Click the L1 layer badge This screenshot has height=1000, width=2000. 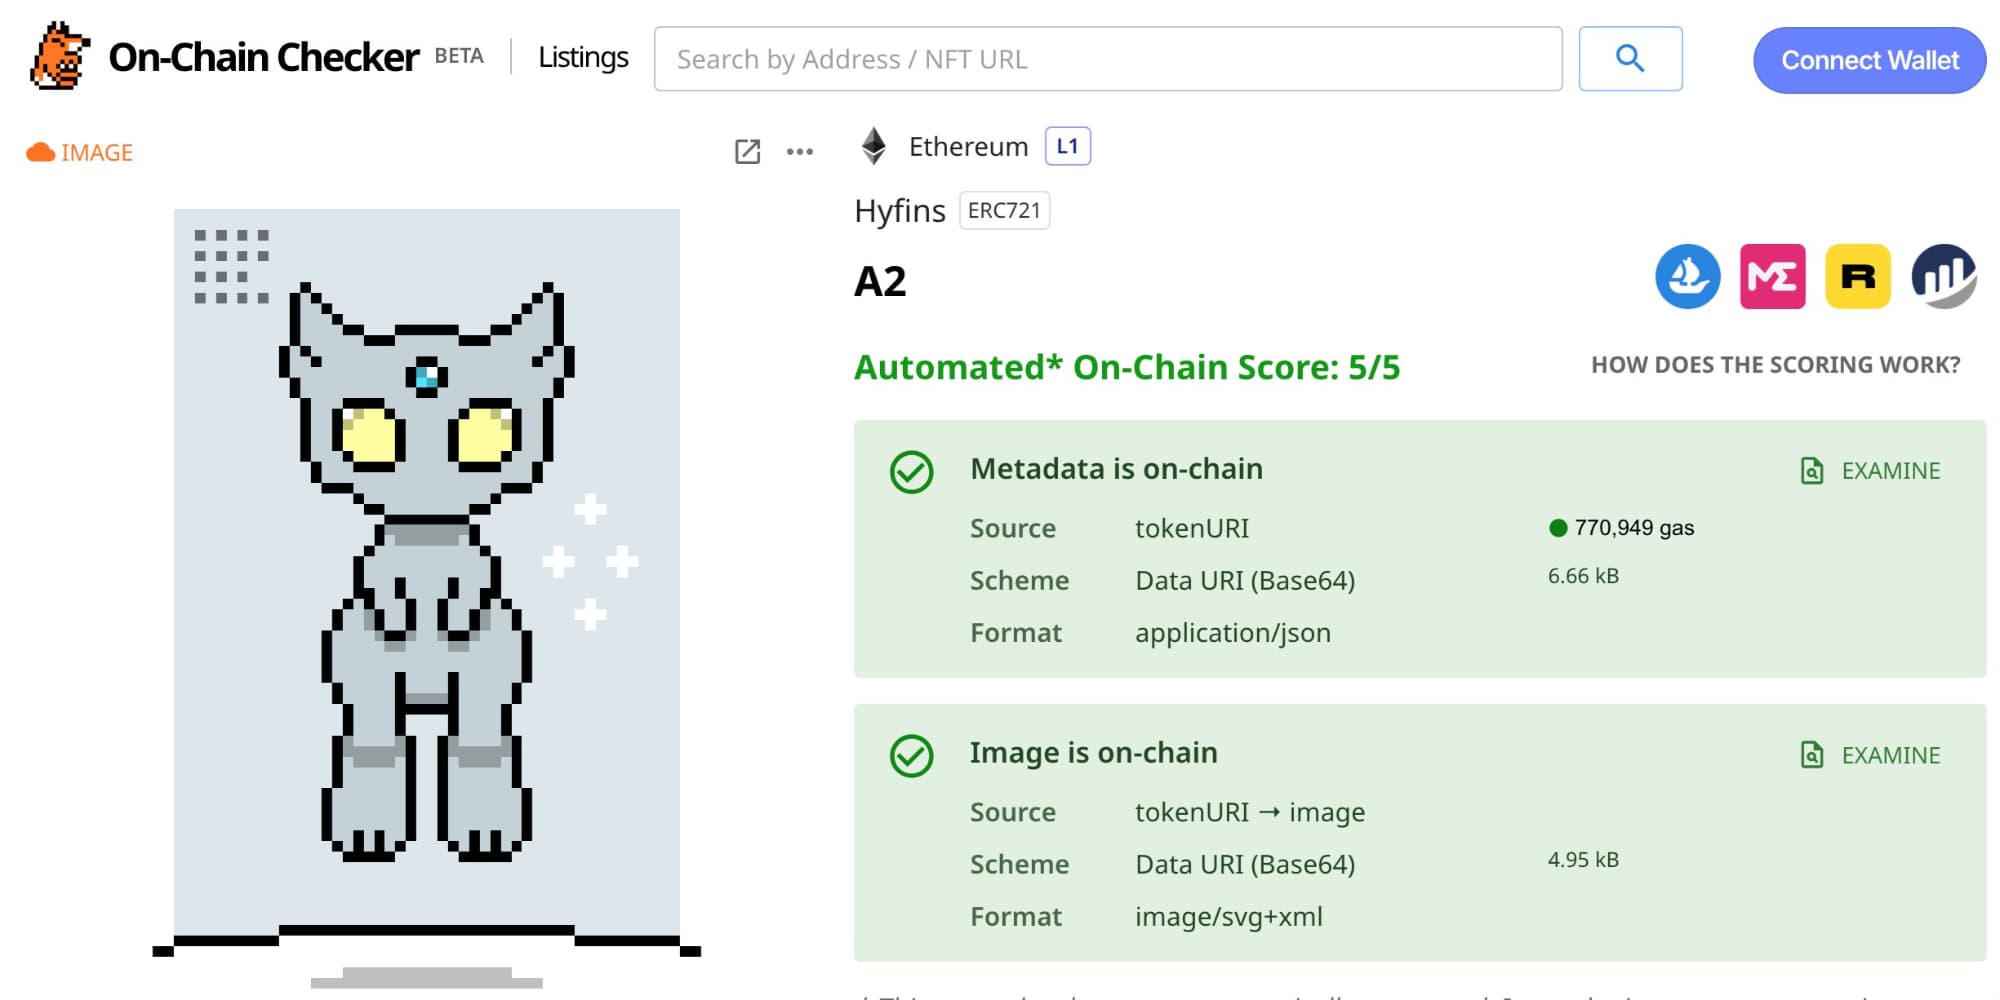pyautogui.click(x=1067, y=146)
